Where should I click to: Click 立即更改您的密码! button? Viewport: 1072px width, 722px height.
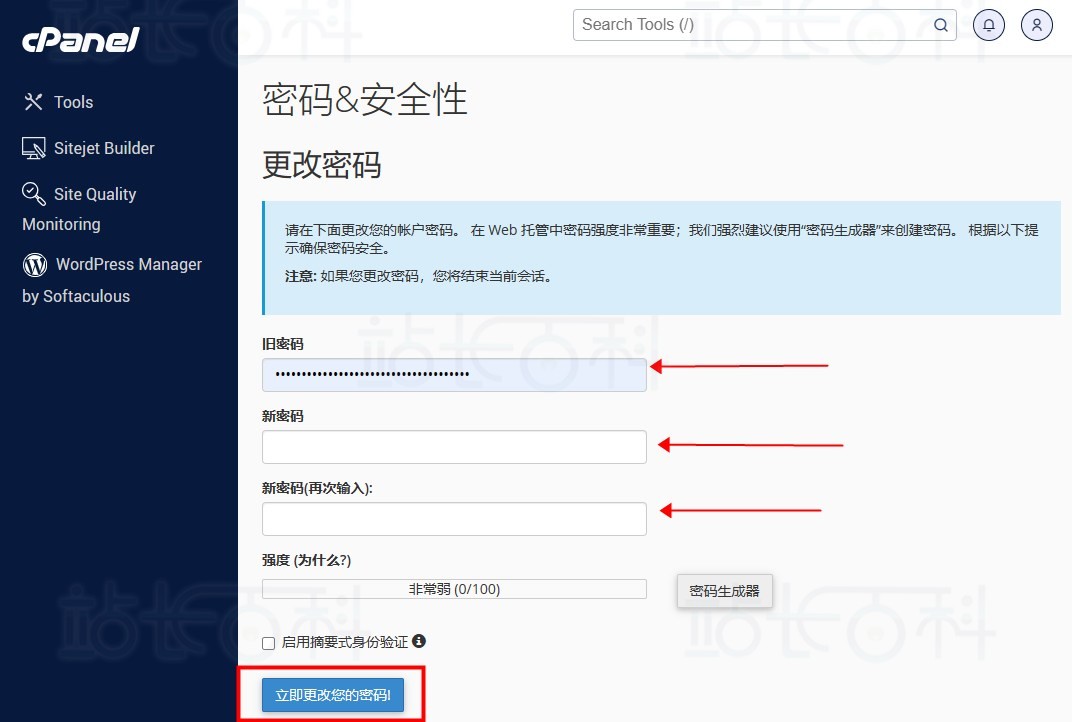coord(333,695)
